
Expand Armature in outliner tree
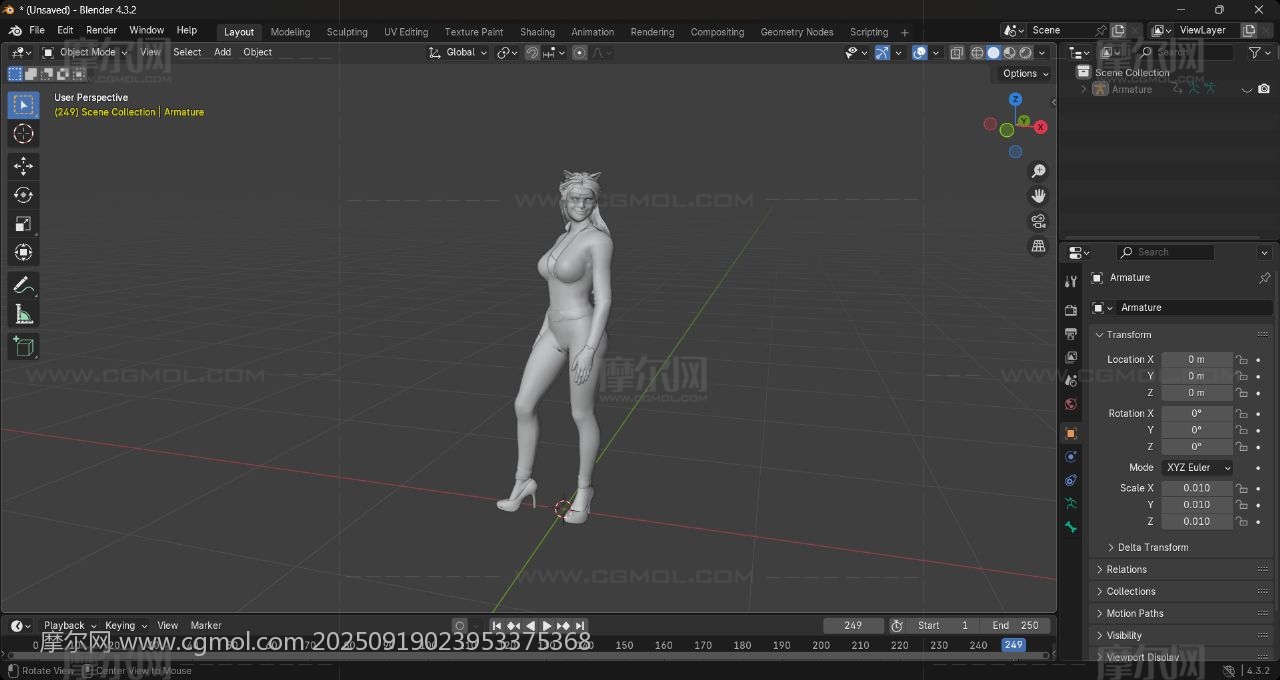click(1083, 89)
